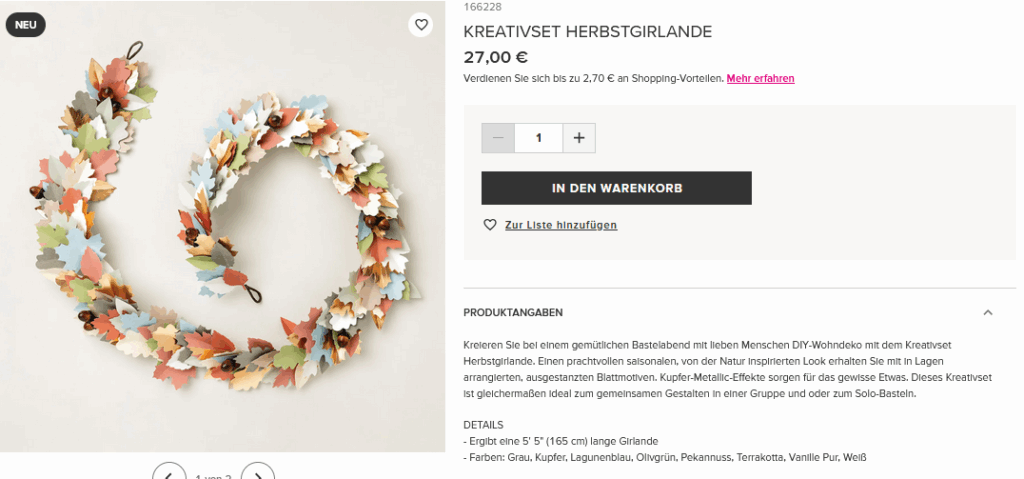The height and width of the screenshot is (479, 1024).
Task: Click heart icon beside Zur Liste hinzufügen
Action: pyautogui.click(x=490, y=225)
